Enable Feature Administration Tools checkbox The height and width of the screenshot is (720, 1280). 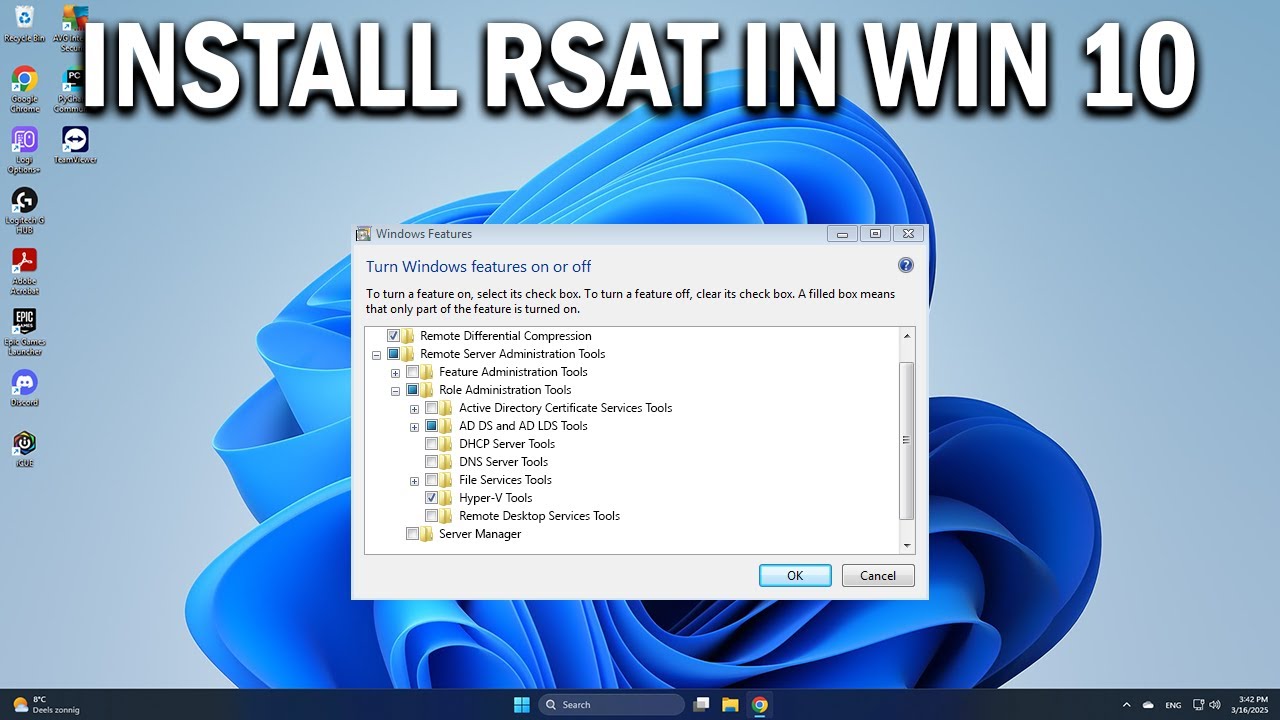click(412, 372)
